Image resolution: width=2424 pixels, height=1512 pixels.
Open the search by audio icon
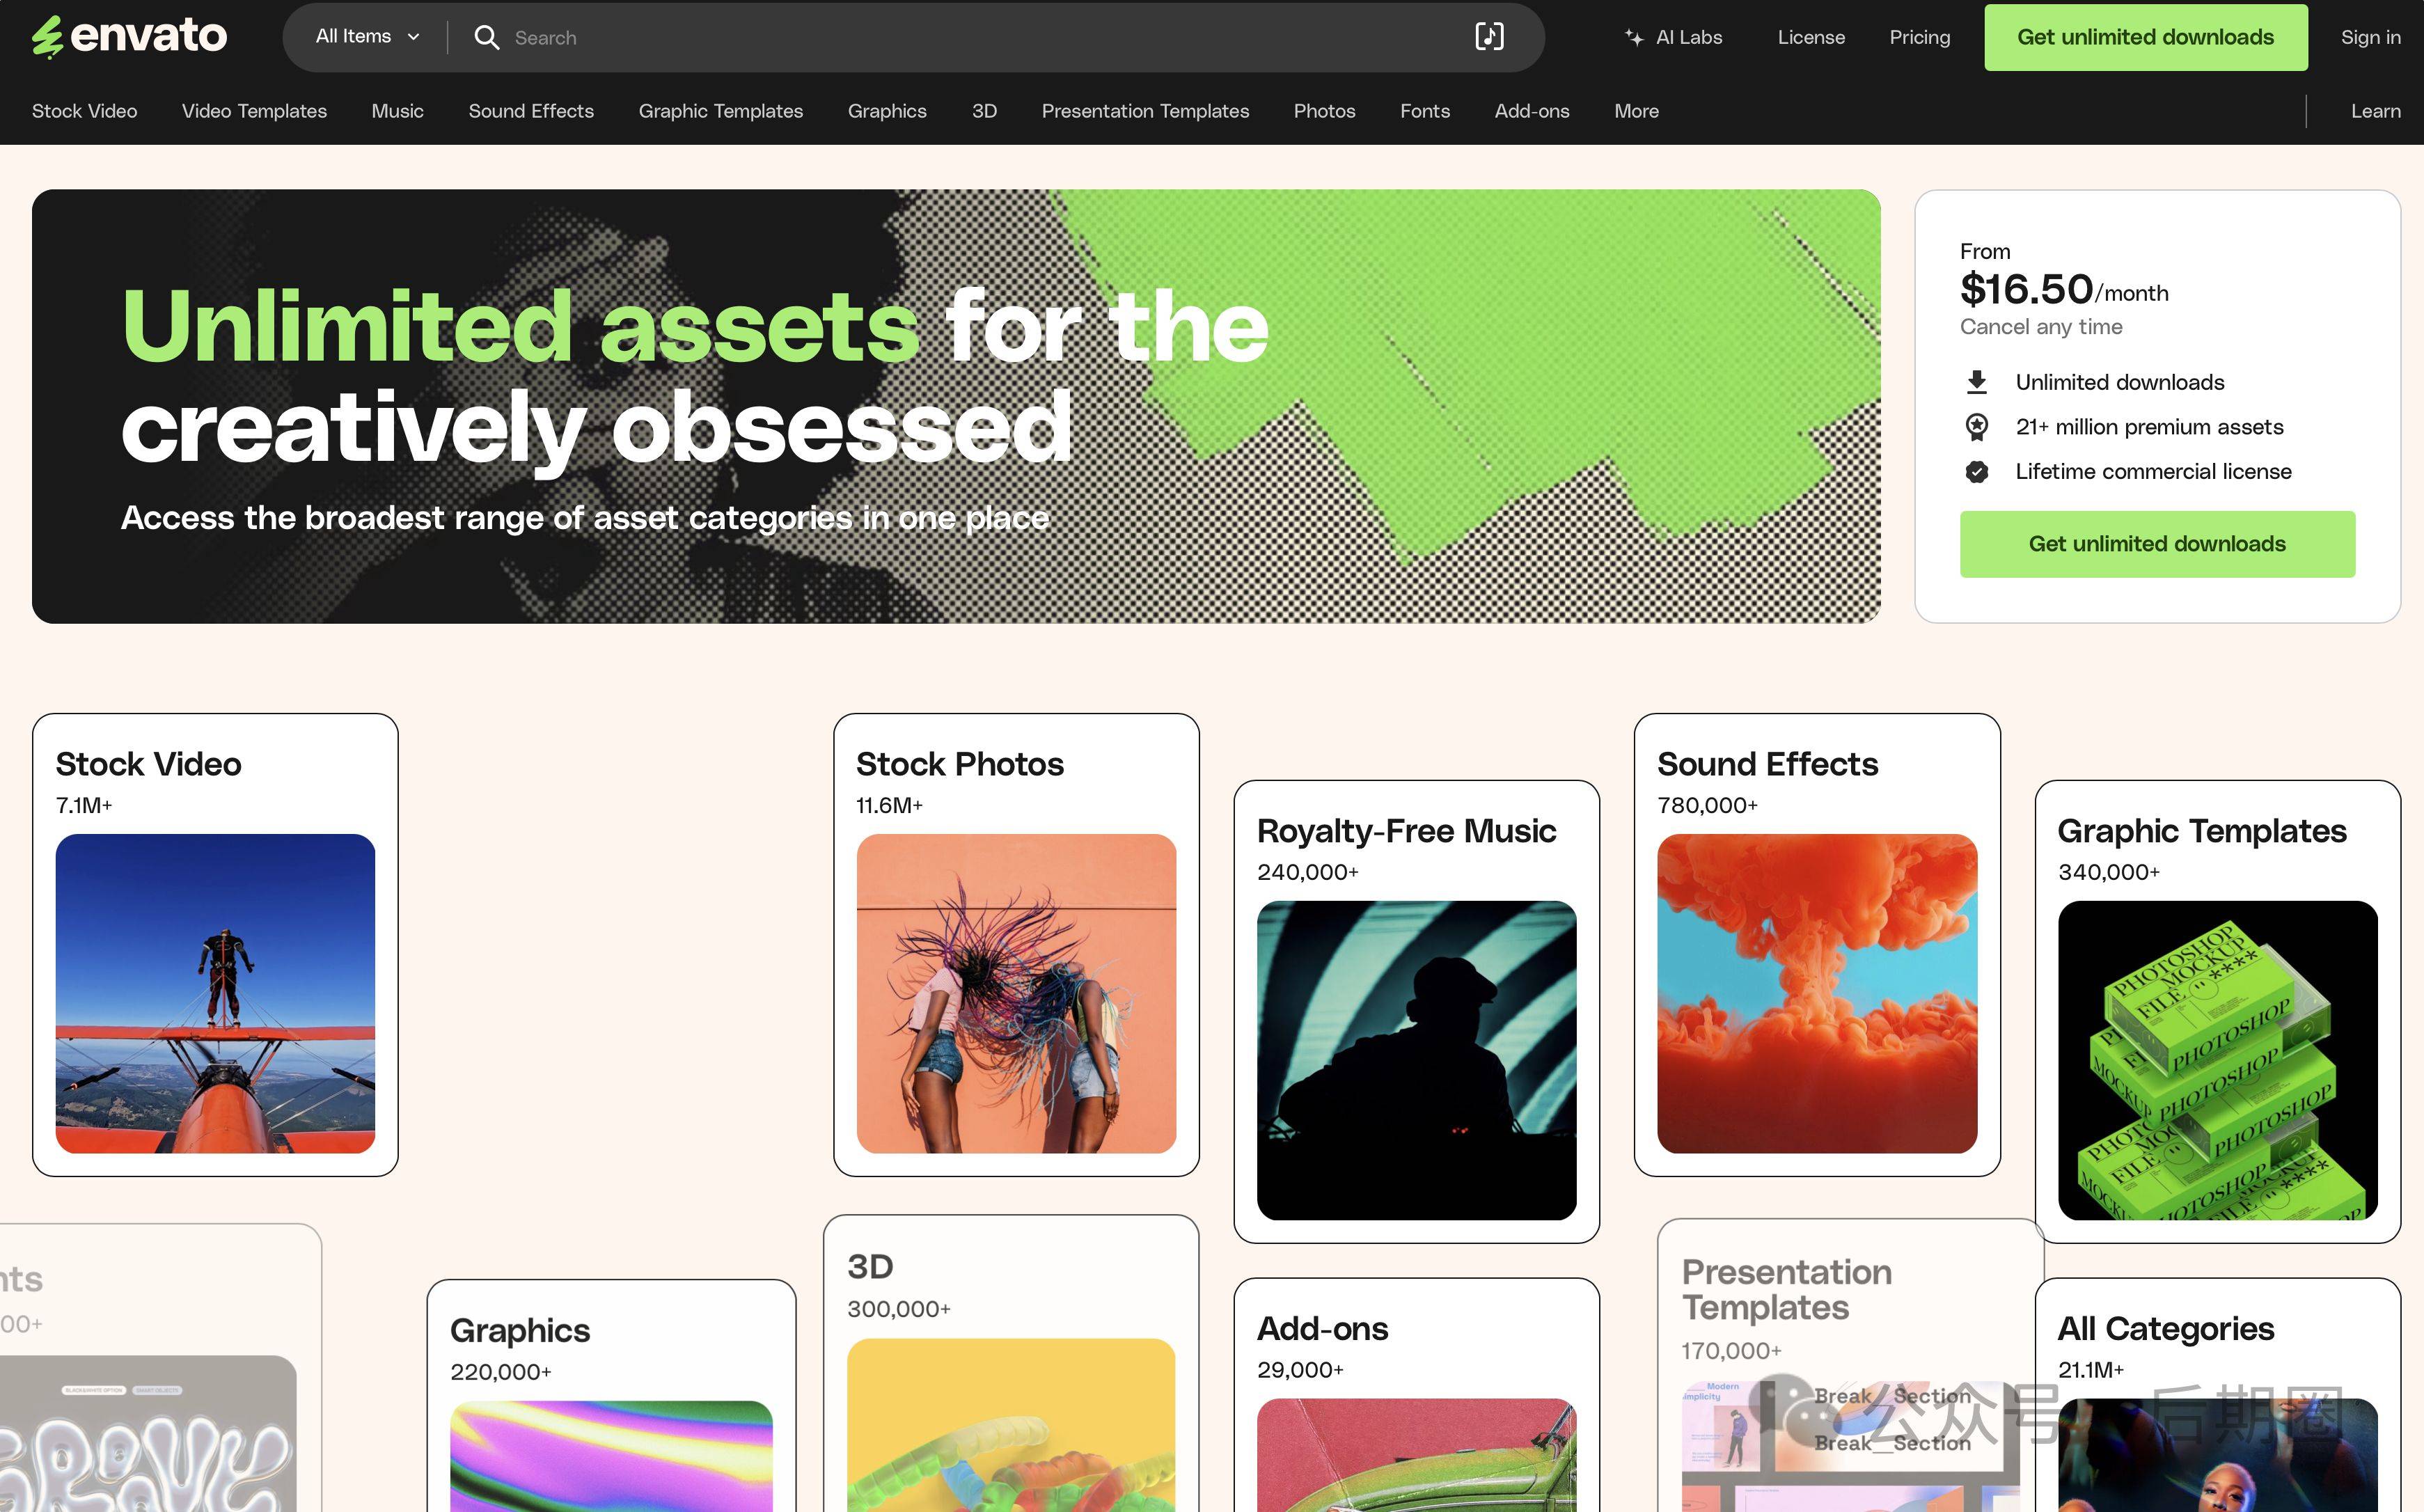click(x=1489, y=37)
